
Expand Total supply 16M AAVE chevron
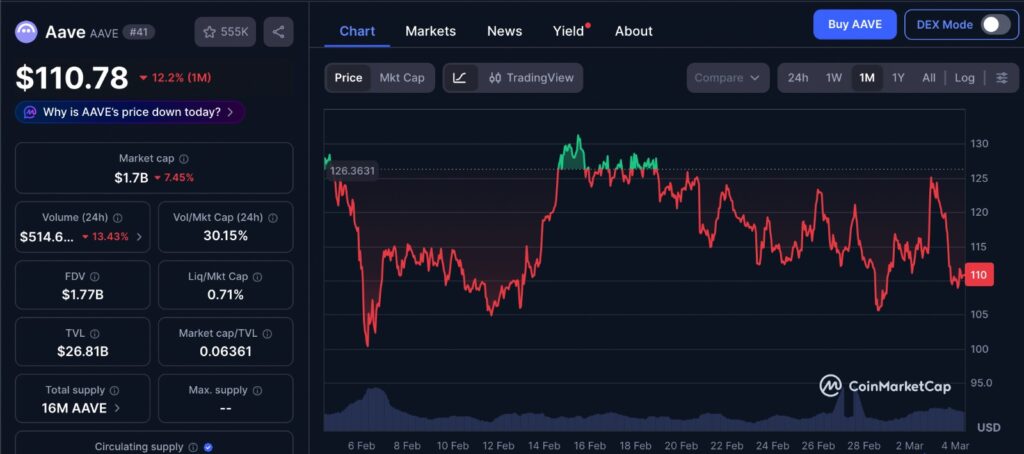[x=117, y=408]
